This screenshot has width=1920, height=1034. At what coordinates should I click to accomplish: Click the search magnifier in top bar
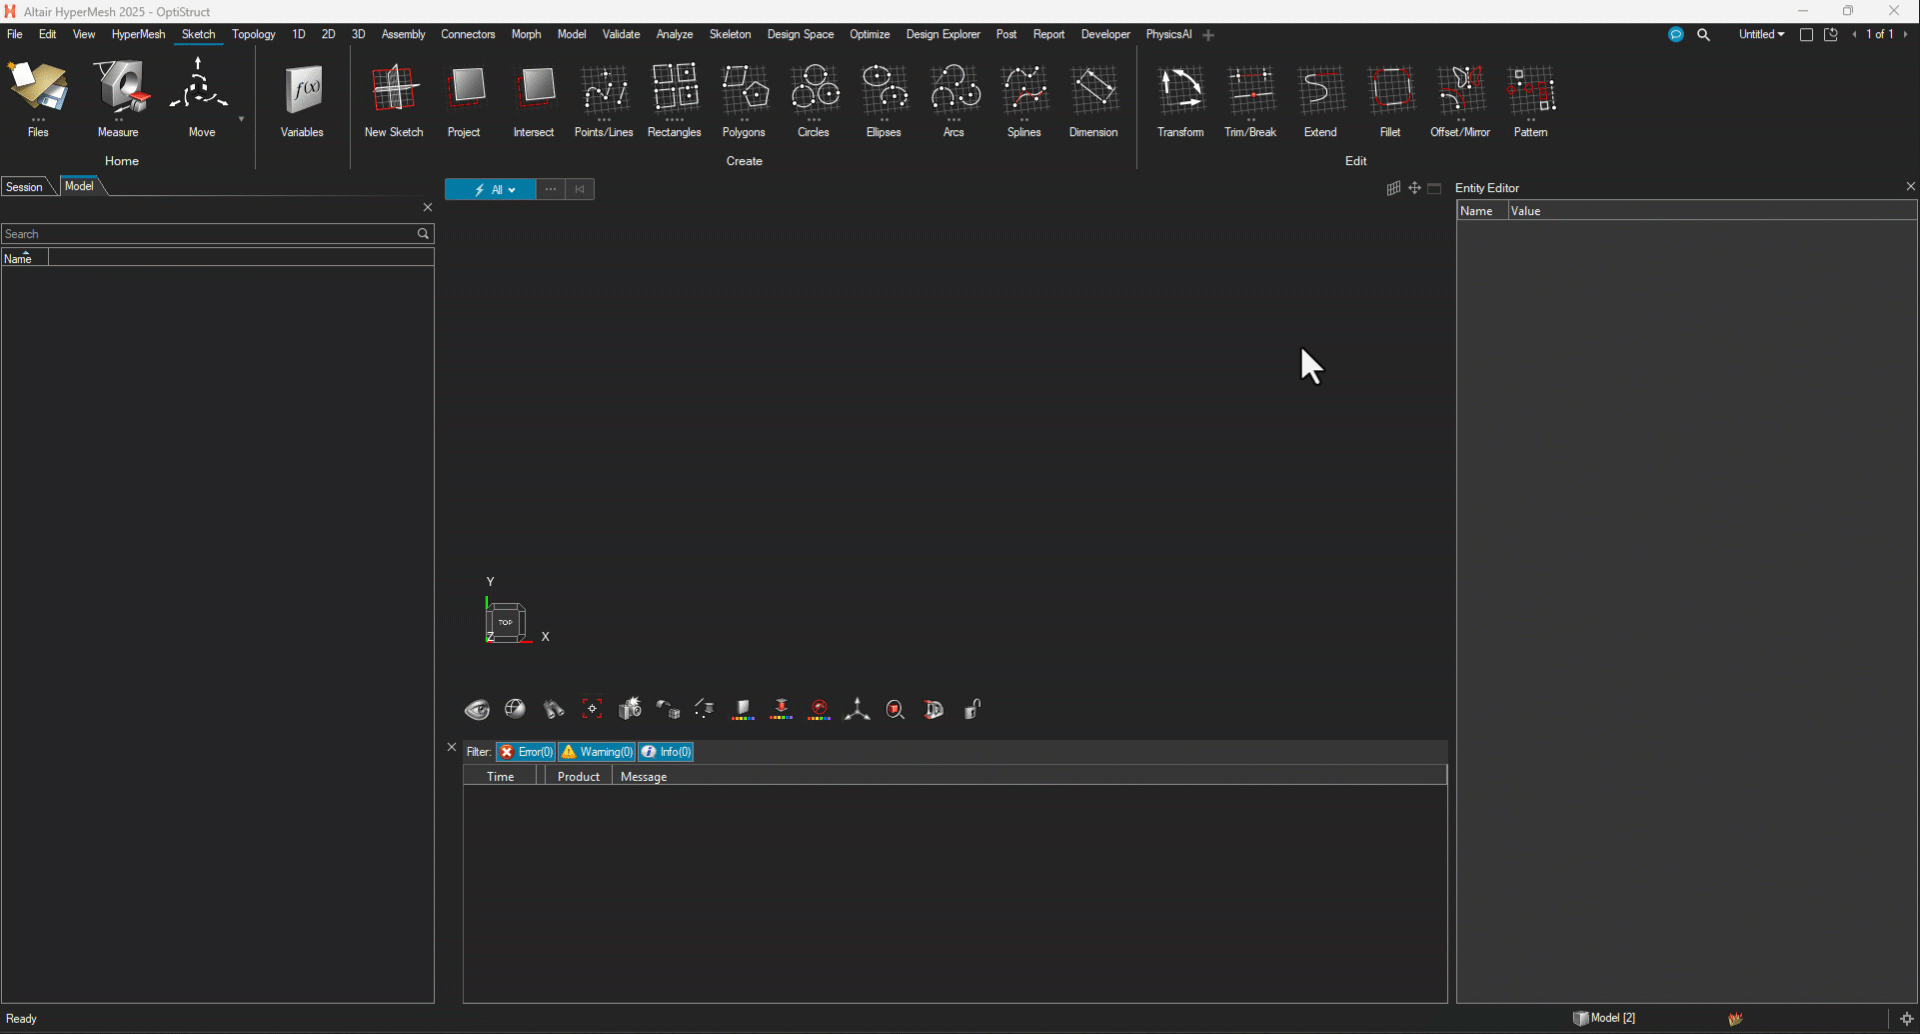pyautogui.click(x=1704, y=34)
